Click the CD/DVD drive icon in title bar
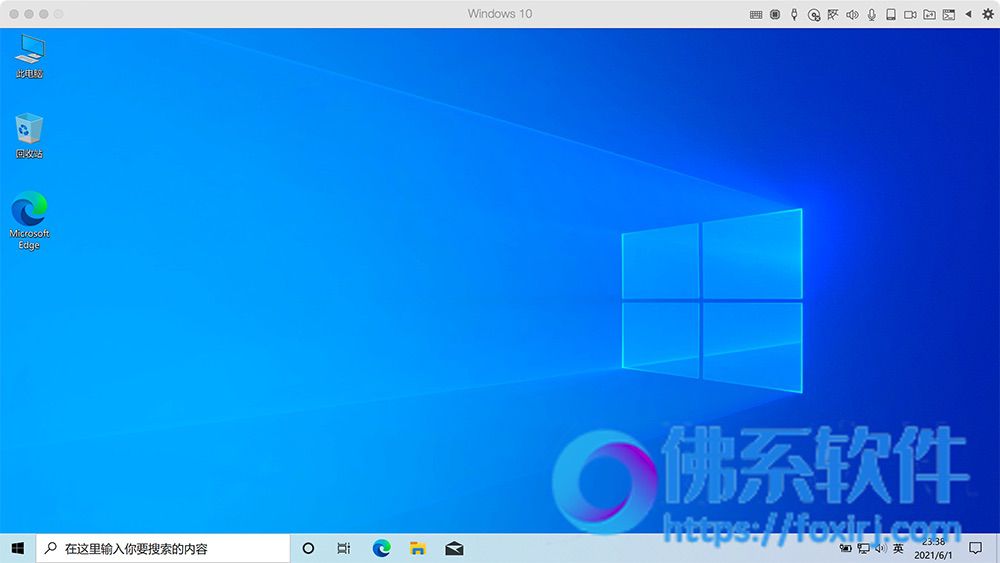The image size is (1000, 563). [x=814, y=15]
